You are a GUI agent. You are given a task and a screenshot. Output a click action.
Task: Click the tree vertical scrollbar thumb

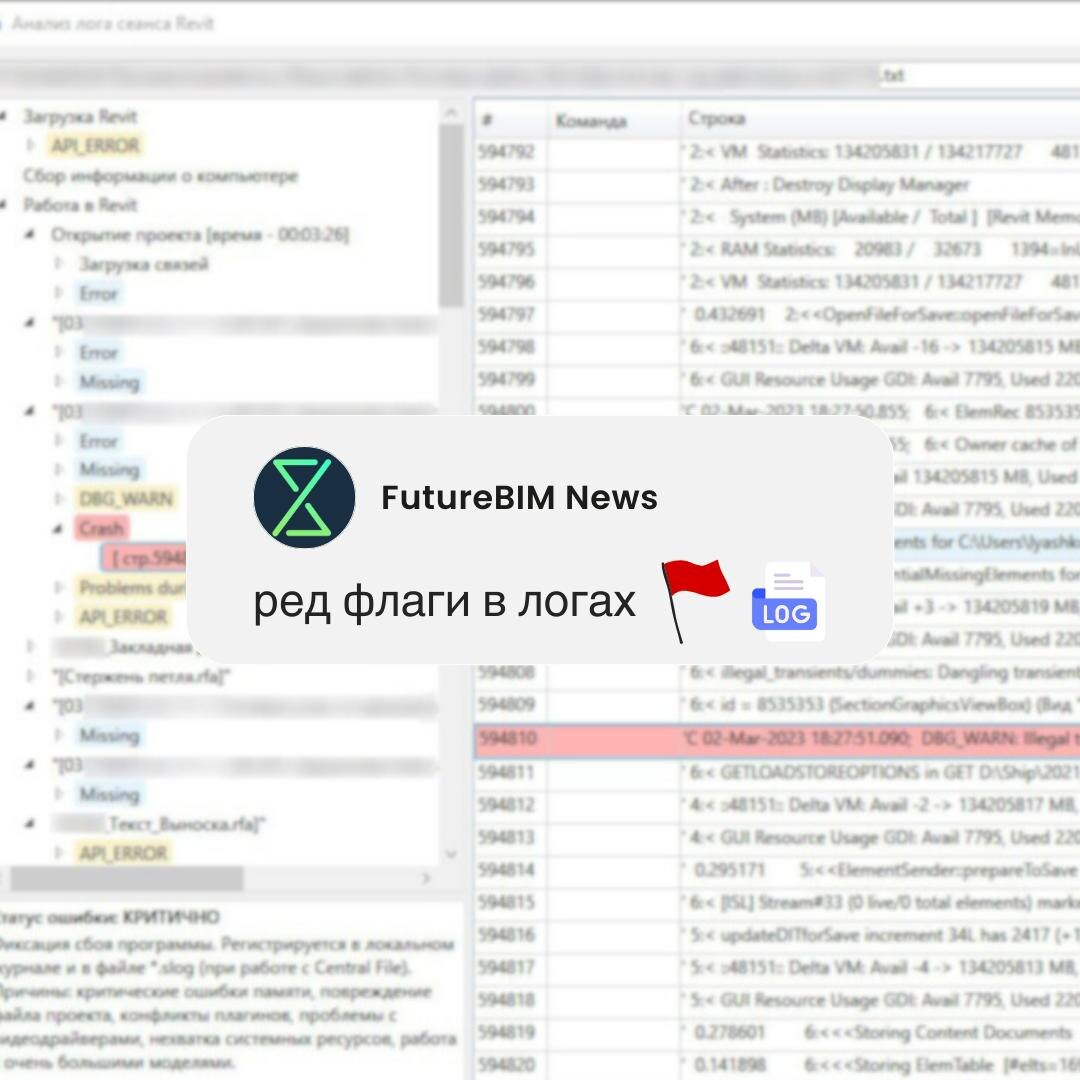tap(451, 215)
